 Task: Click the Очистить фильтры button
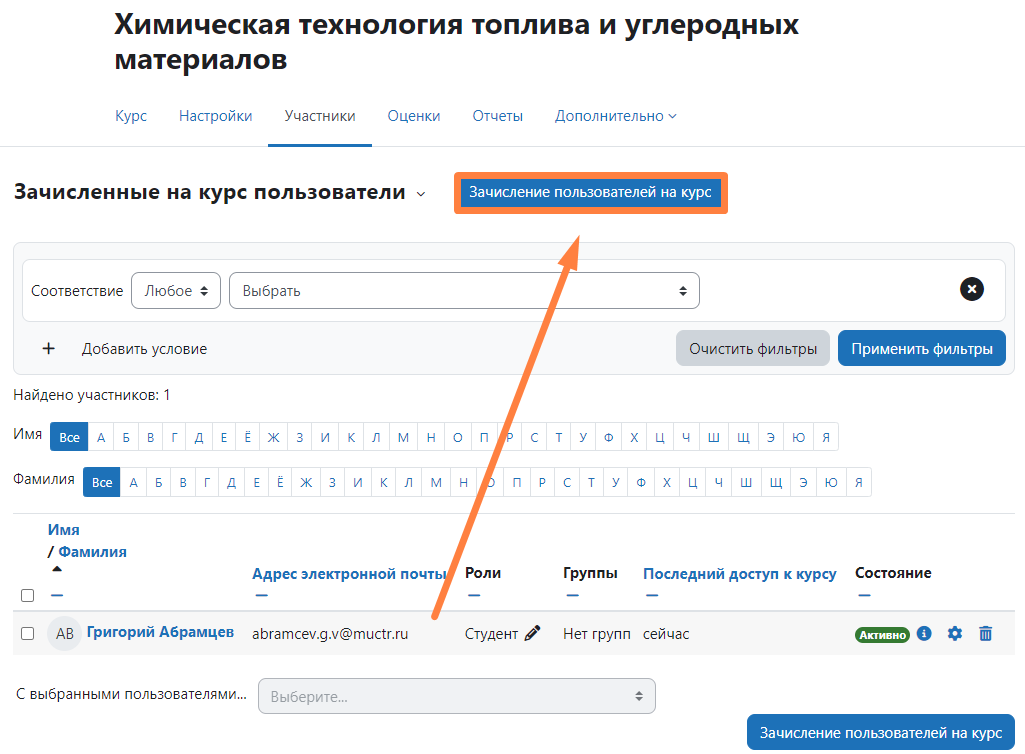(753, 349)
